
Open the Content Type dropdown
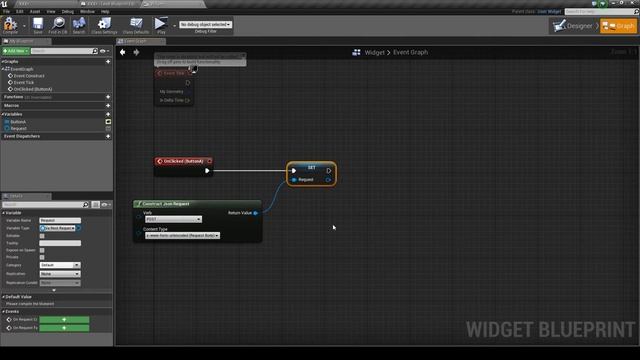click(x=182, y=236)
